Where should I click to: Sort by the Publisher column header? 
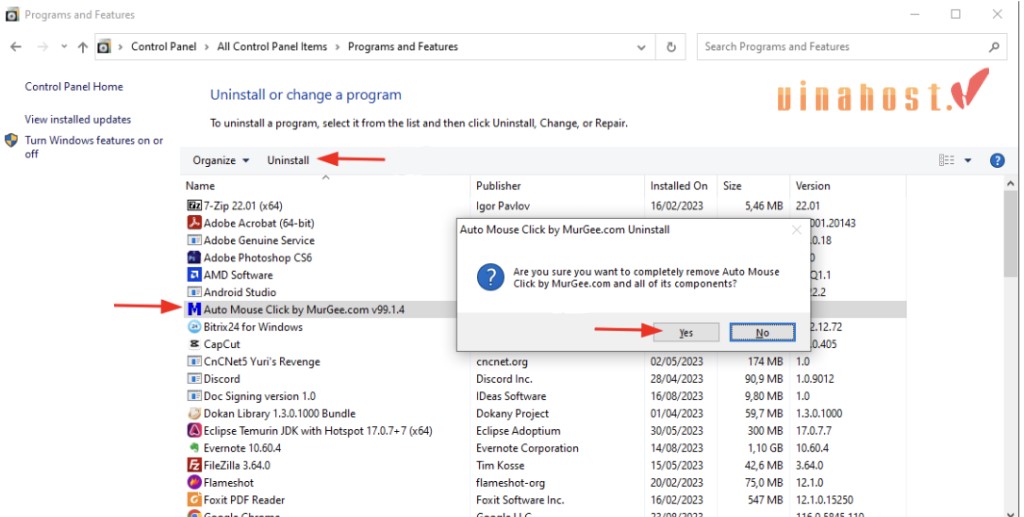[x=557, y=186]
